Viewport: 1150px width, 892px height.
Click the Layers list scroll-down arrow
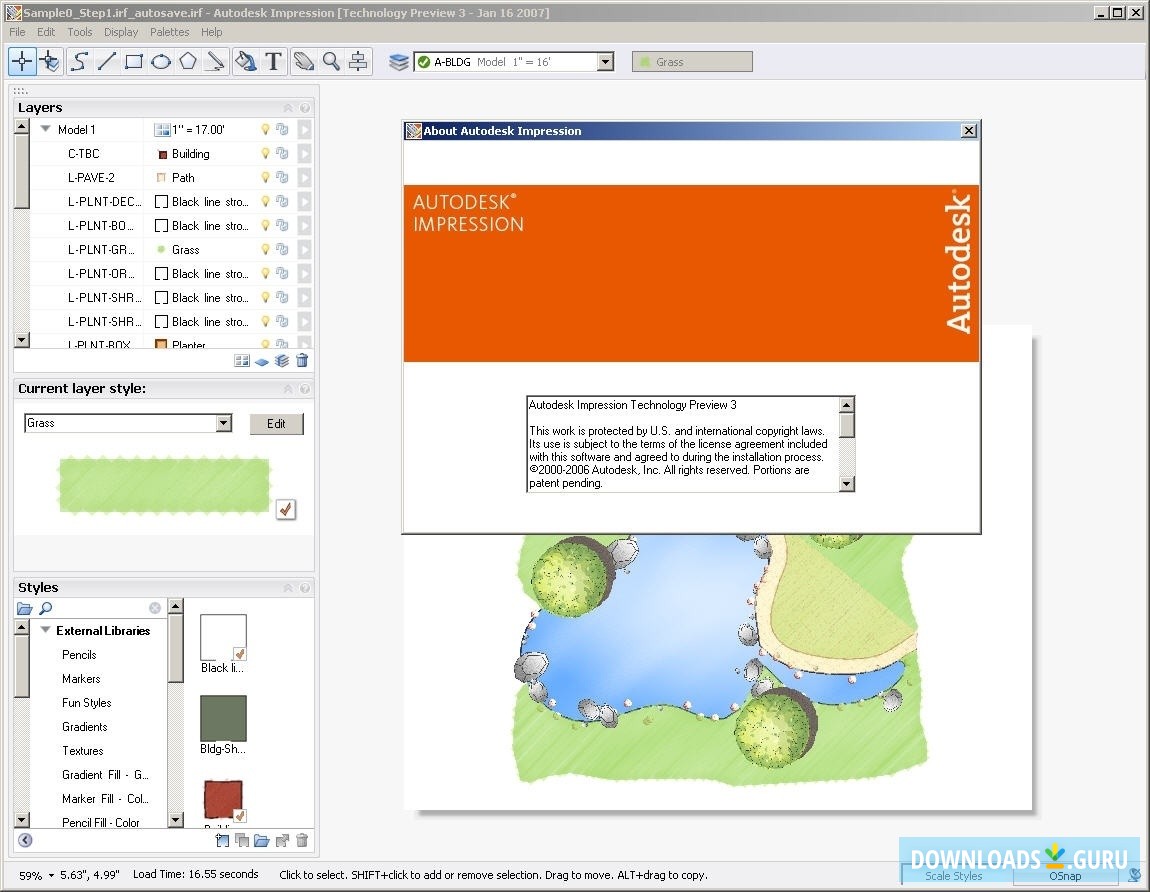coord(22,340)
